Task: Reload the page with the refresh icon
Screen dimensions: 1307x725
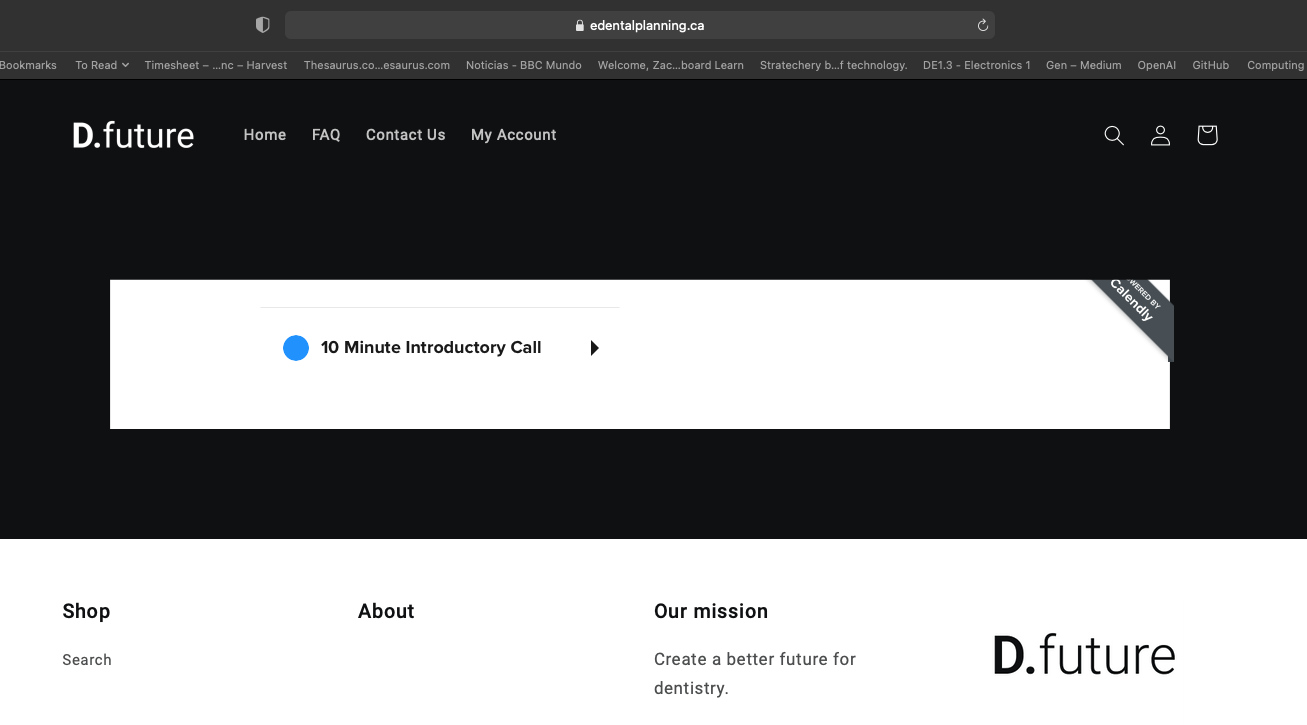Action: 982,25
